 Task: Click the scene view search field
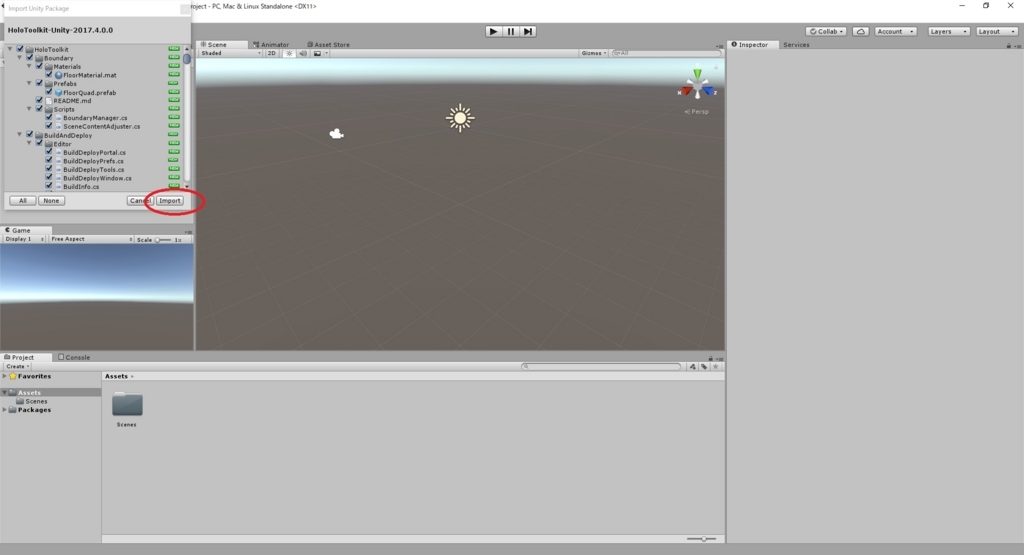pyautogui.click(x=666, y=53)
